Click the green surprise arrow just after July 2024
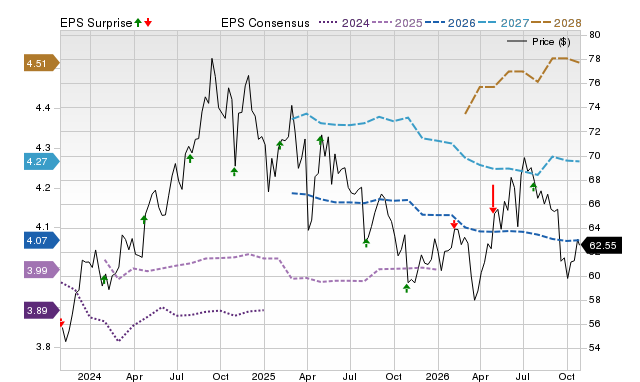The image size is (640, 382). (x=190, y=158)
